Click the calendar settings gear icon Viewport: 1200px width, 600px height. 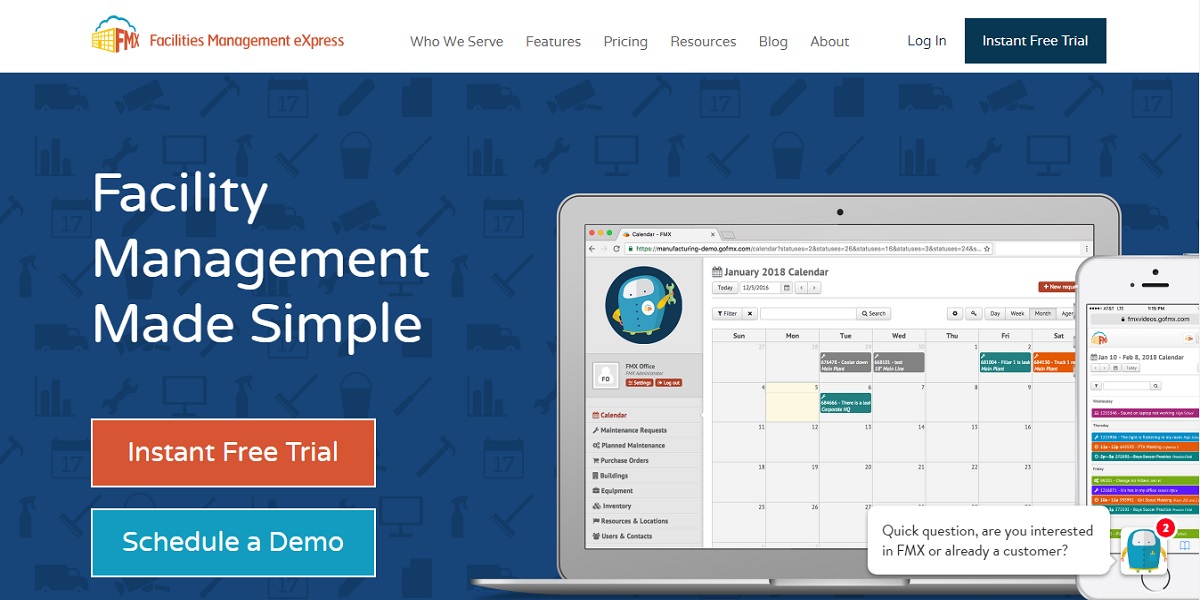[955, 313]
